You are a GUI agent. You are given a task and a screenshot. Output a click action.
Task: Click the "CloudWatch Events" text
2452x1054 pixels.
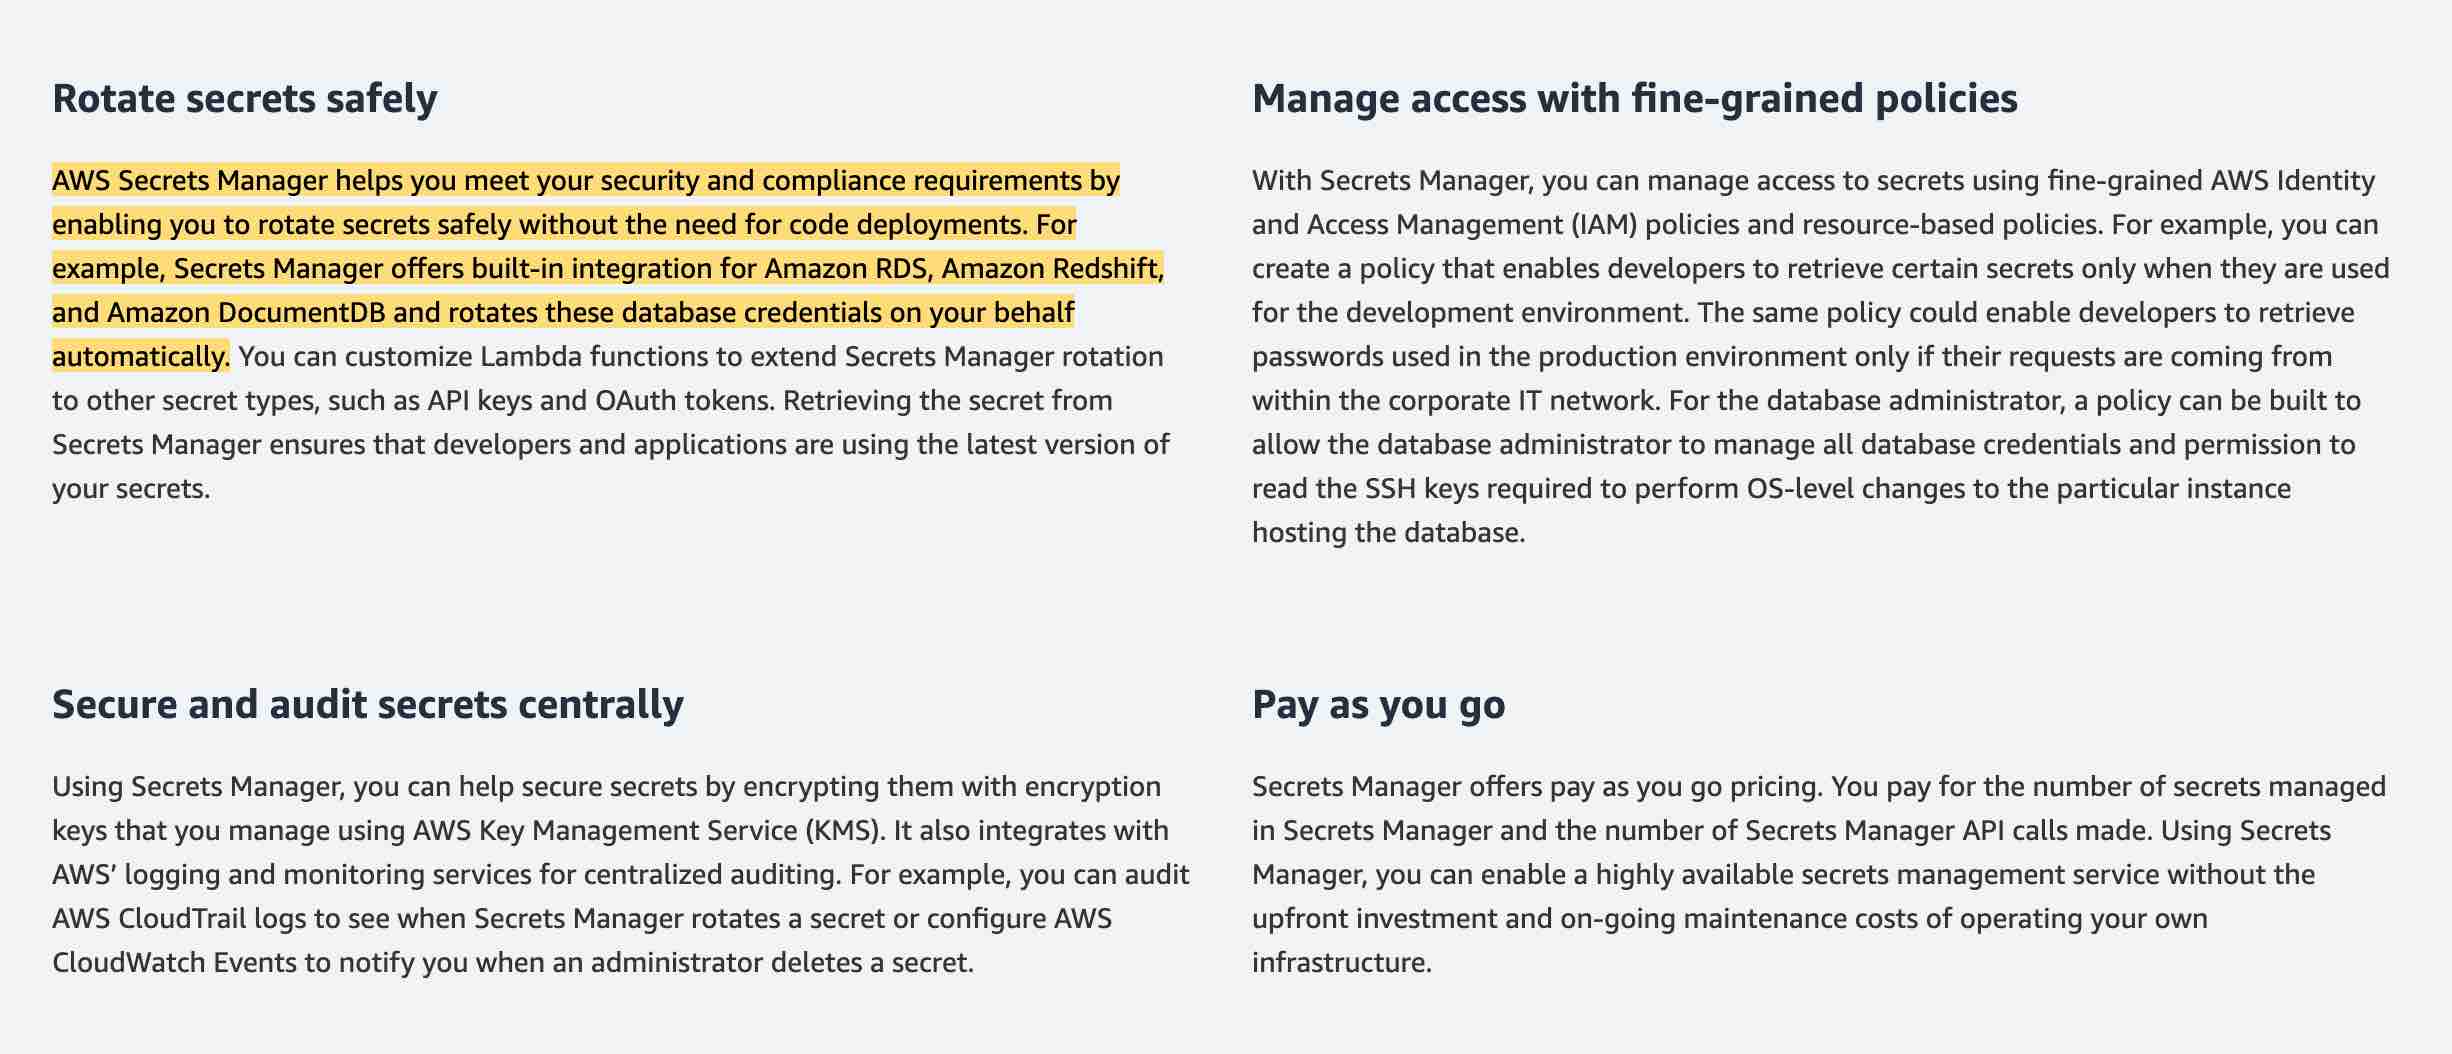[x=174, y=963]
